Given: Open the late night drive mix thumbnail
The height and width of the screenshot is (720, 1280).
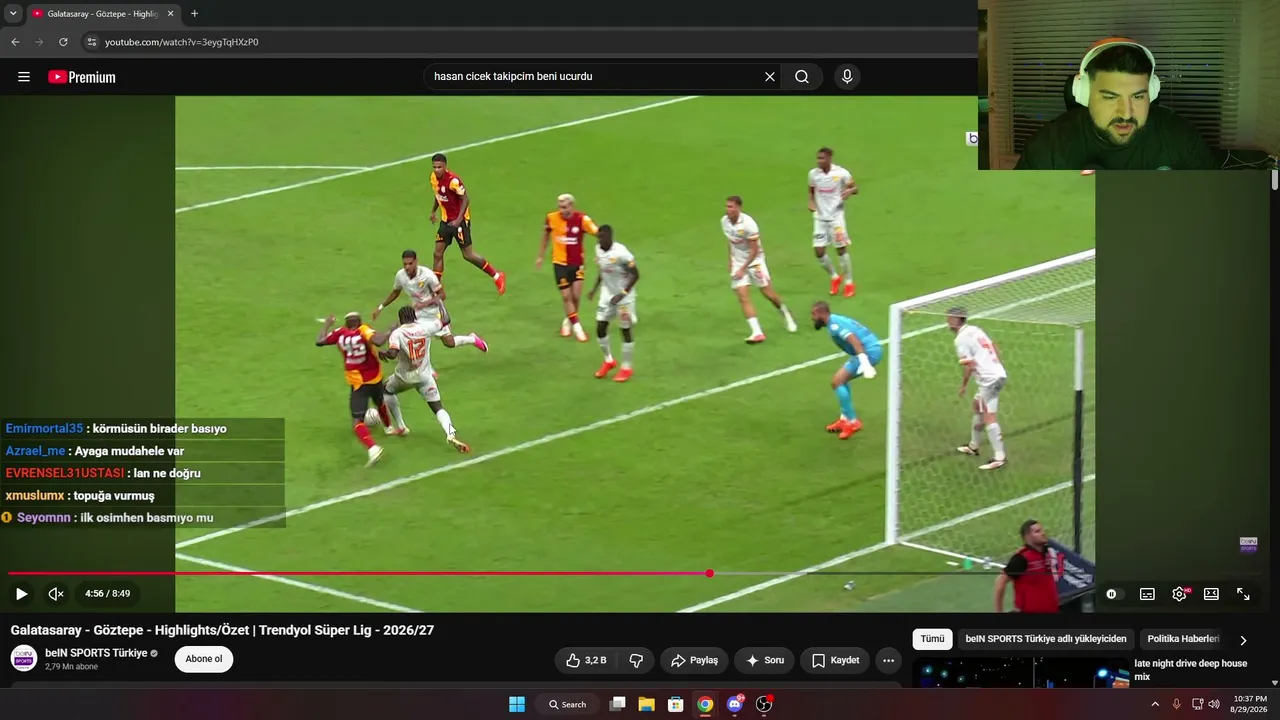Looking at the screenshot, I should point(1019,672).
